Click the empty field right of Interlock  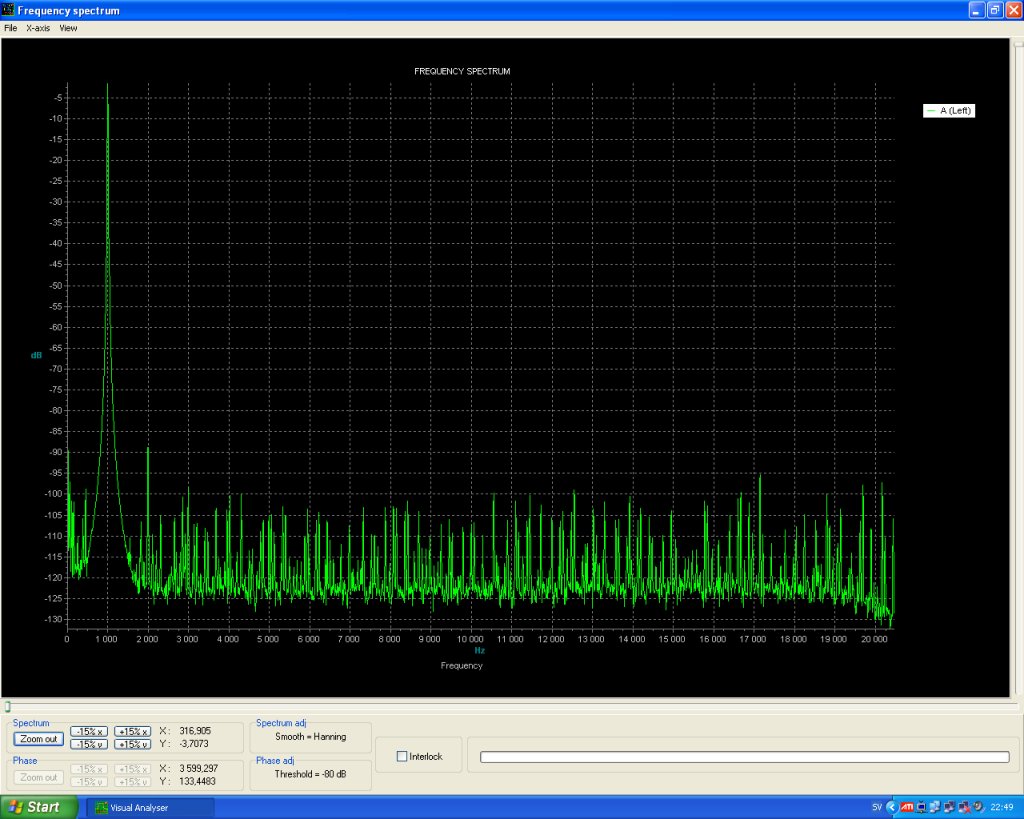744,756
